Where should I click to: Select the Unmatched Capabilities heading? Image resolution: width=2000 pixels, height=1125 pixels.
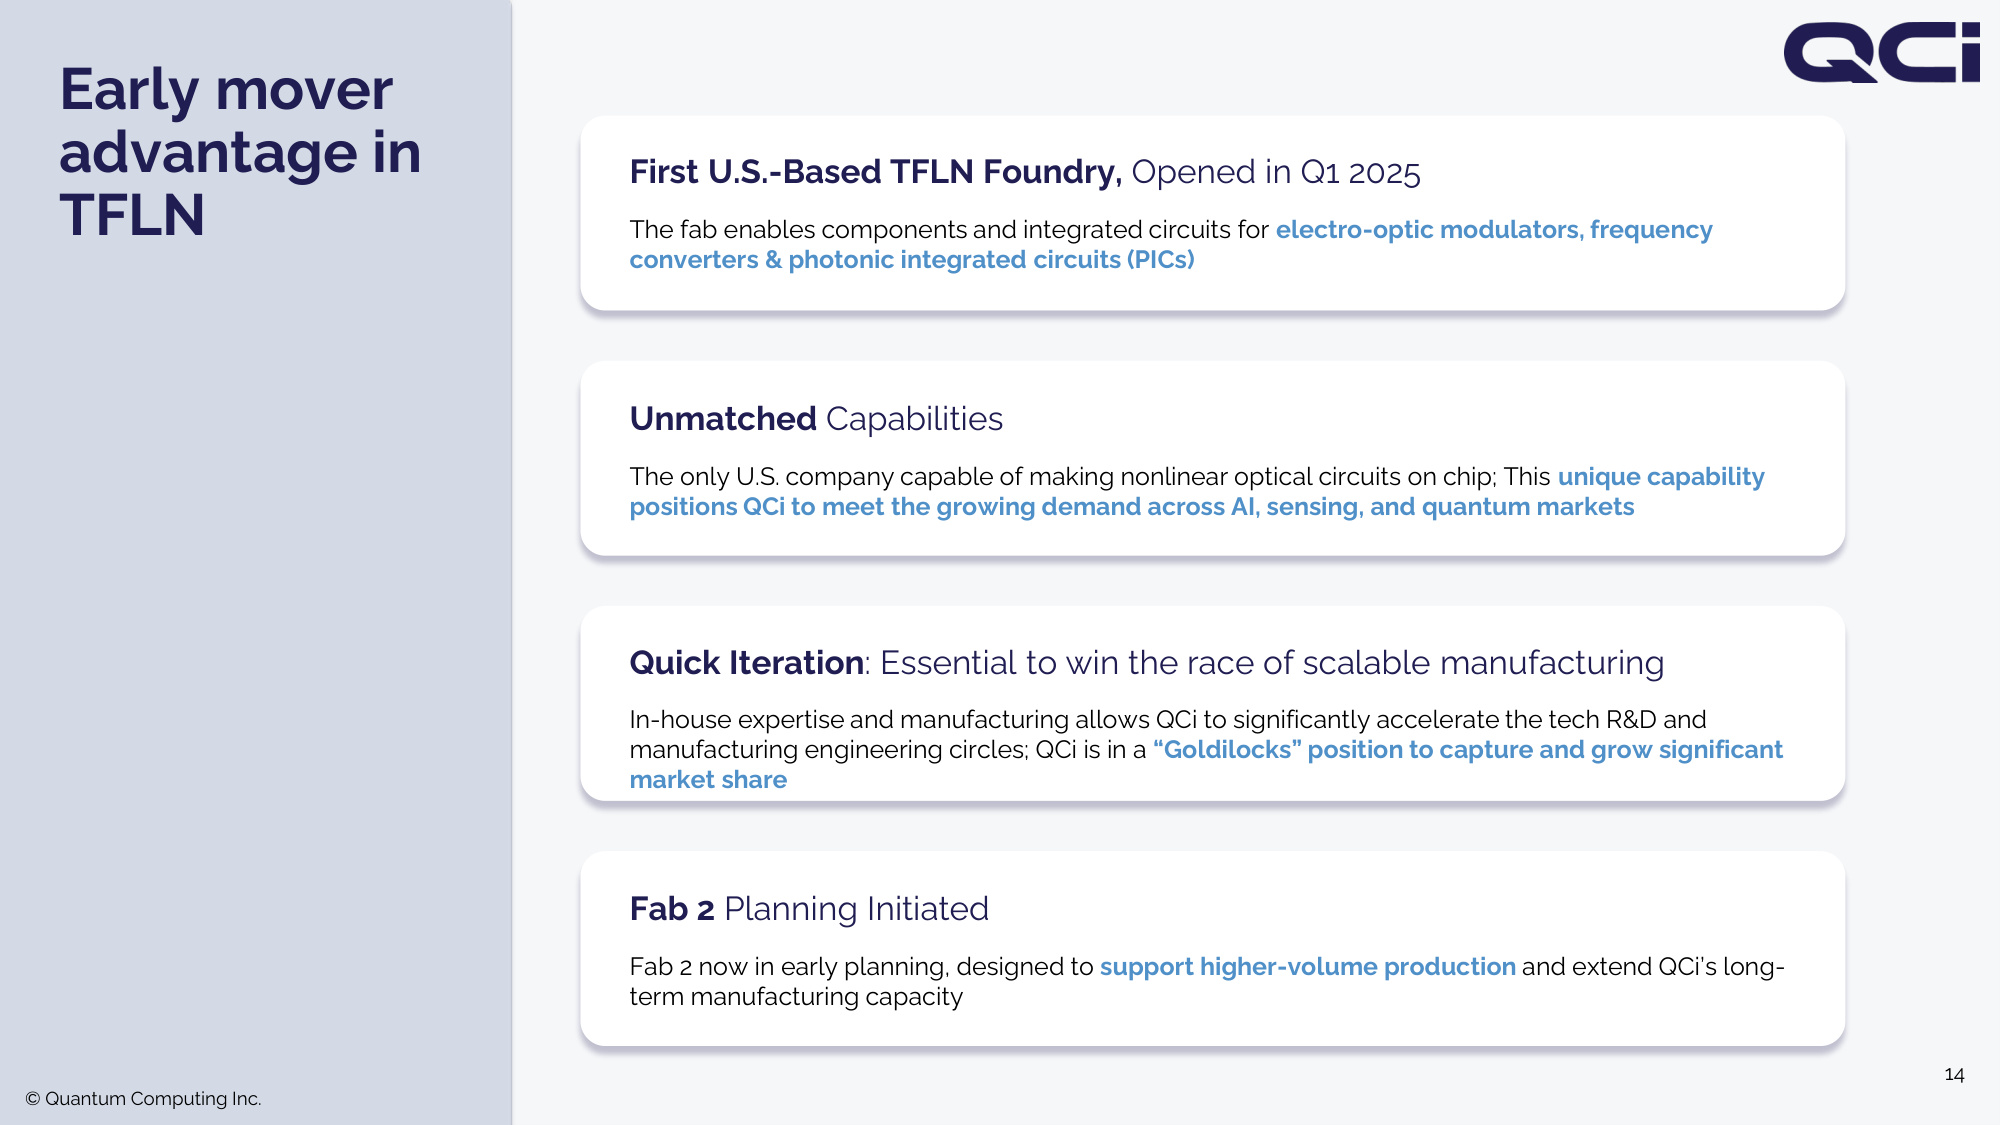tap(816, 419)
